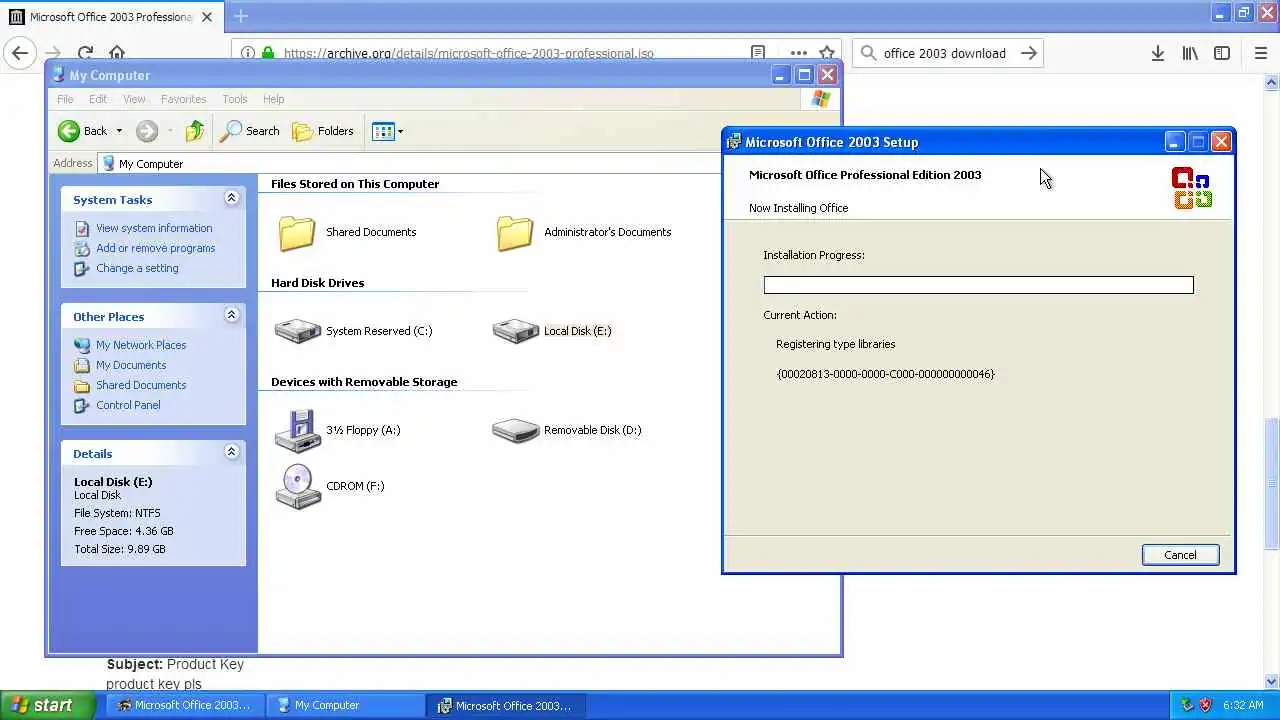Select Administrator's Documents folder icon

pyautogui.click(x=515, y=233)
